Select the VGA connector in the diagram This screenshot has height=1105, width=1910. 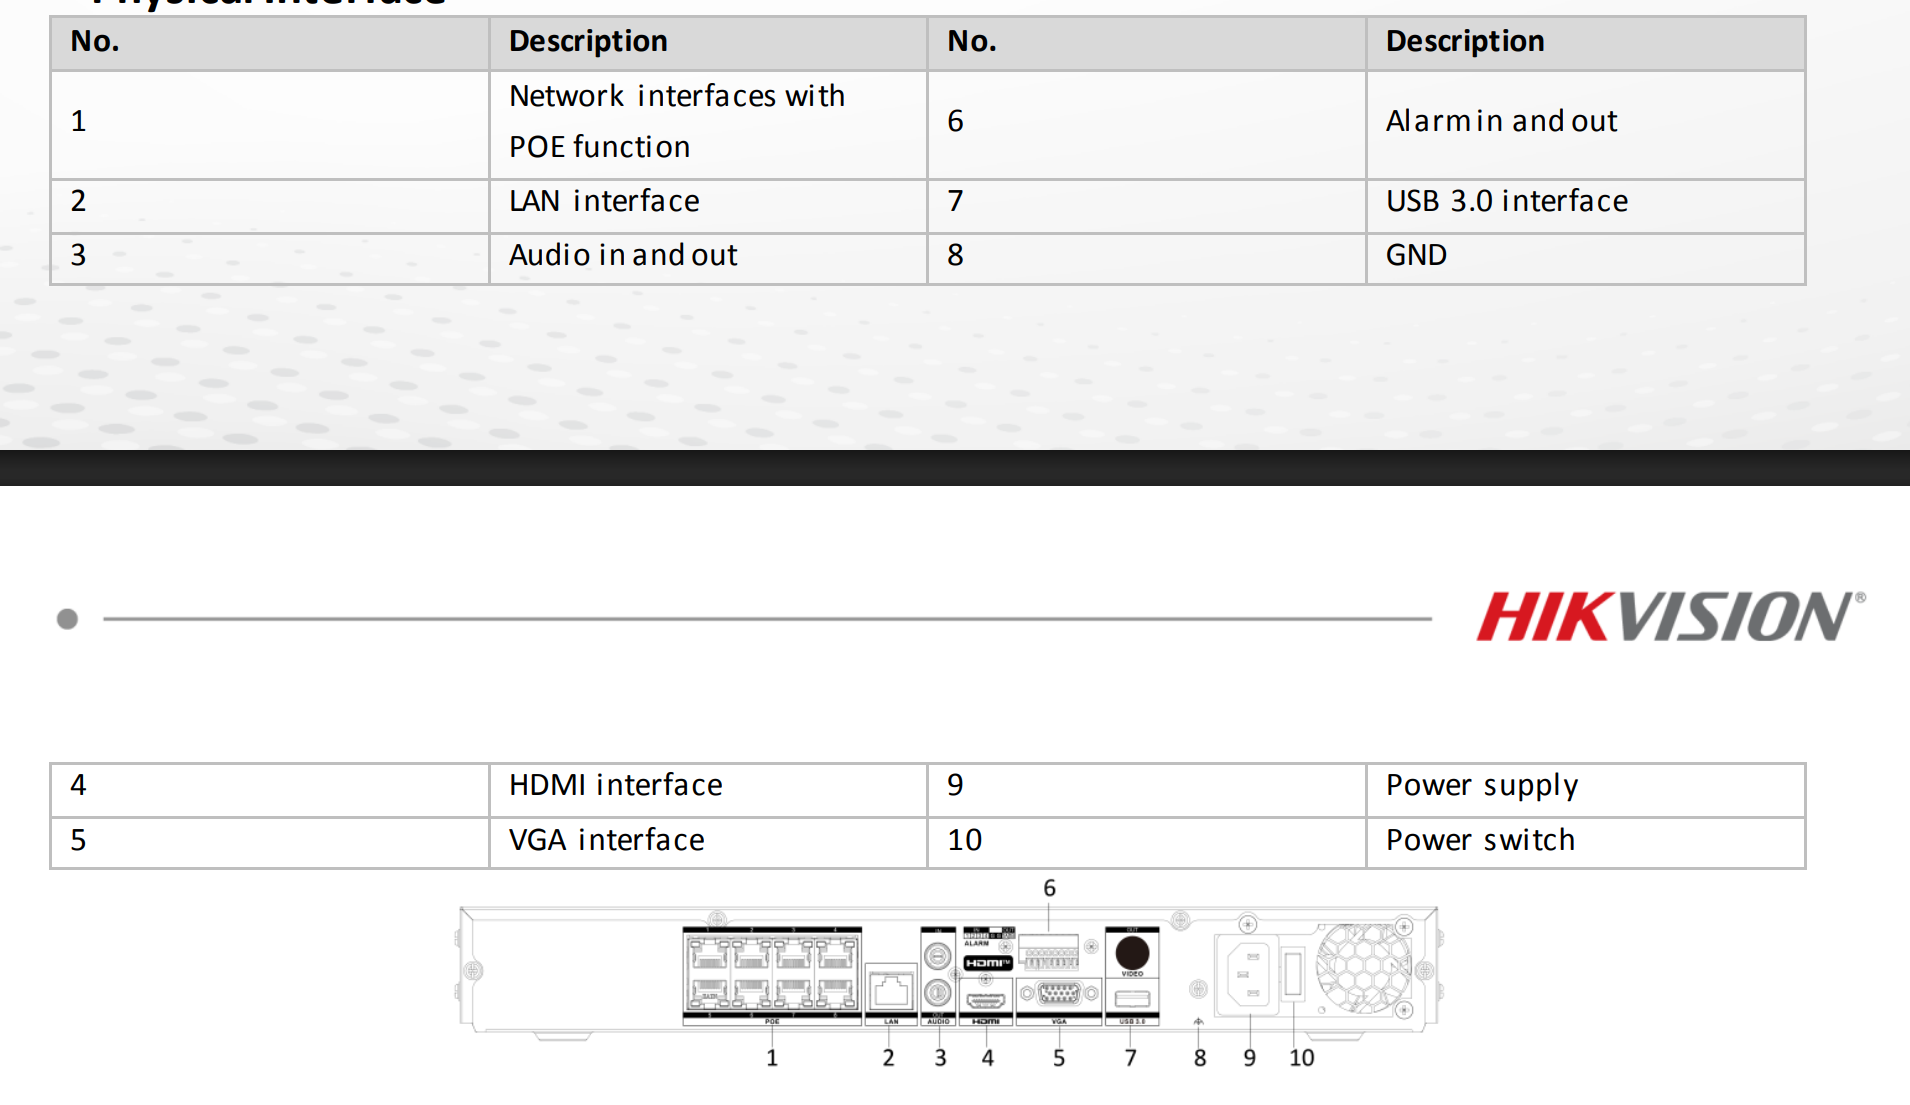pos(1058,994)
